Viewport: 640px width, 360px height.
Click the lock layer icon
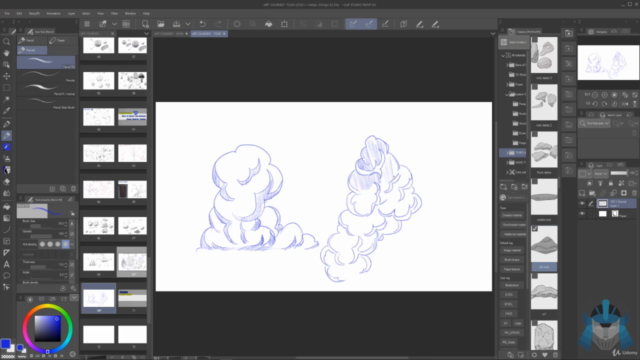611,183
